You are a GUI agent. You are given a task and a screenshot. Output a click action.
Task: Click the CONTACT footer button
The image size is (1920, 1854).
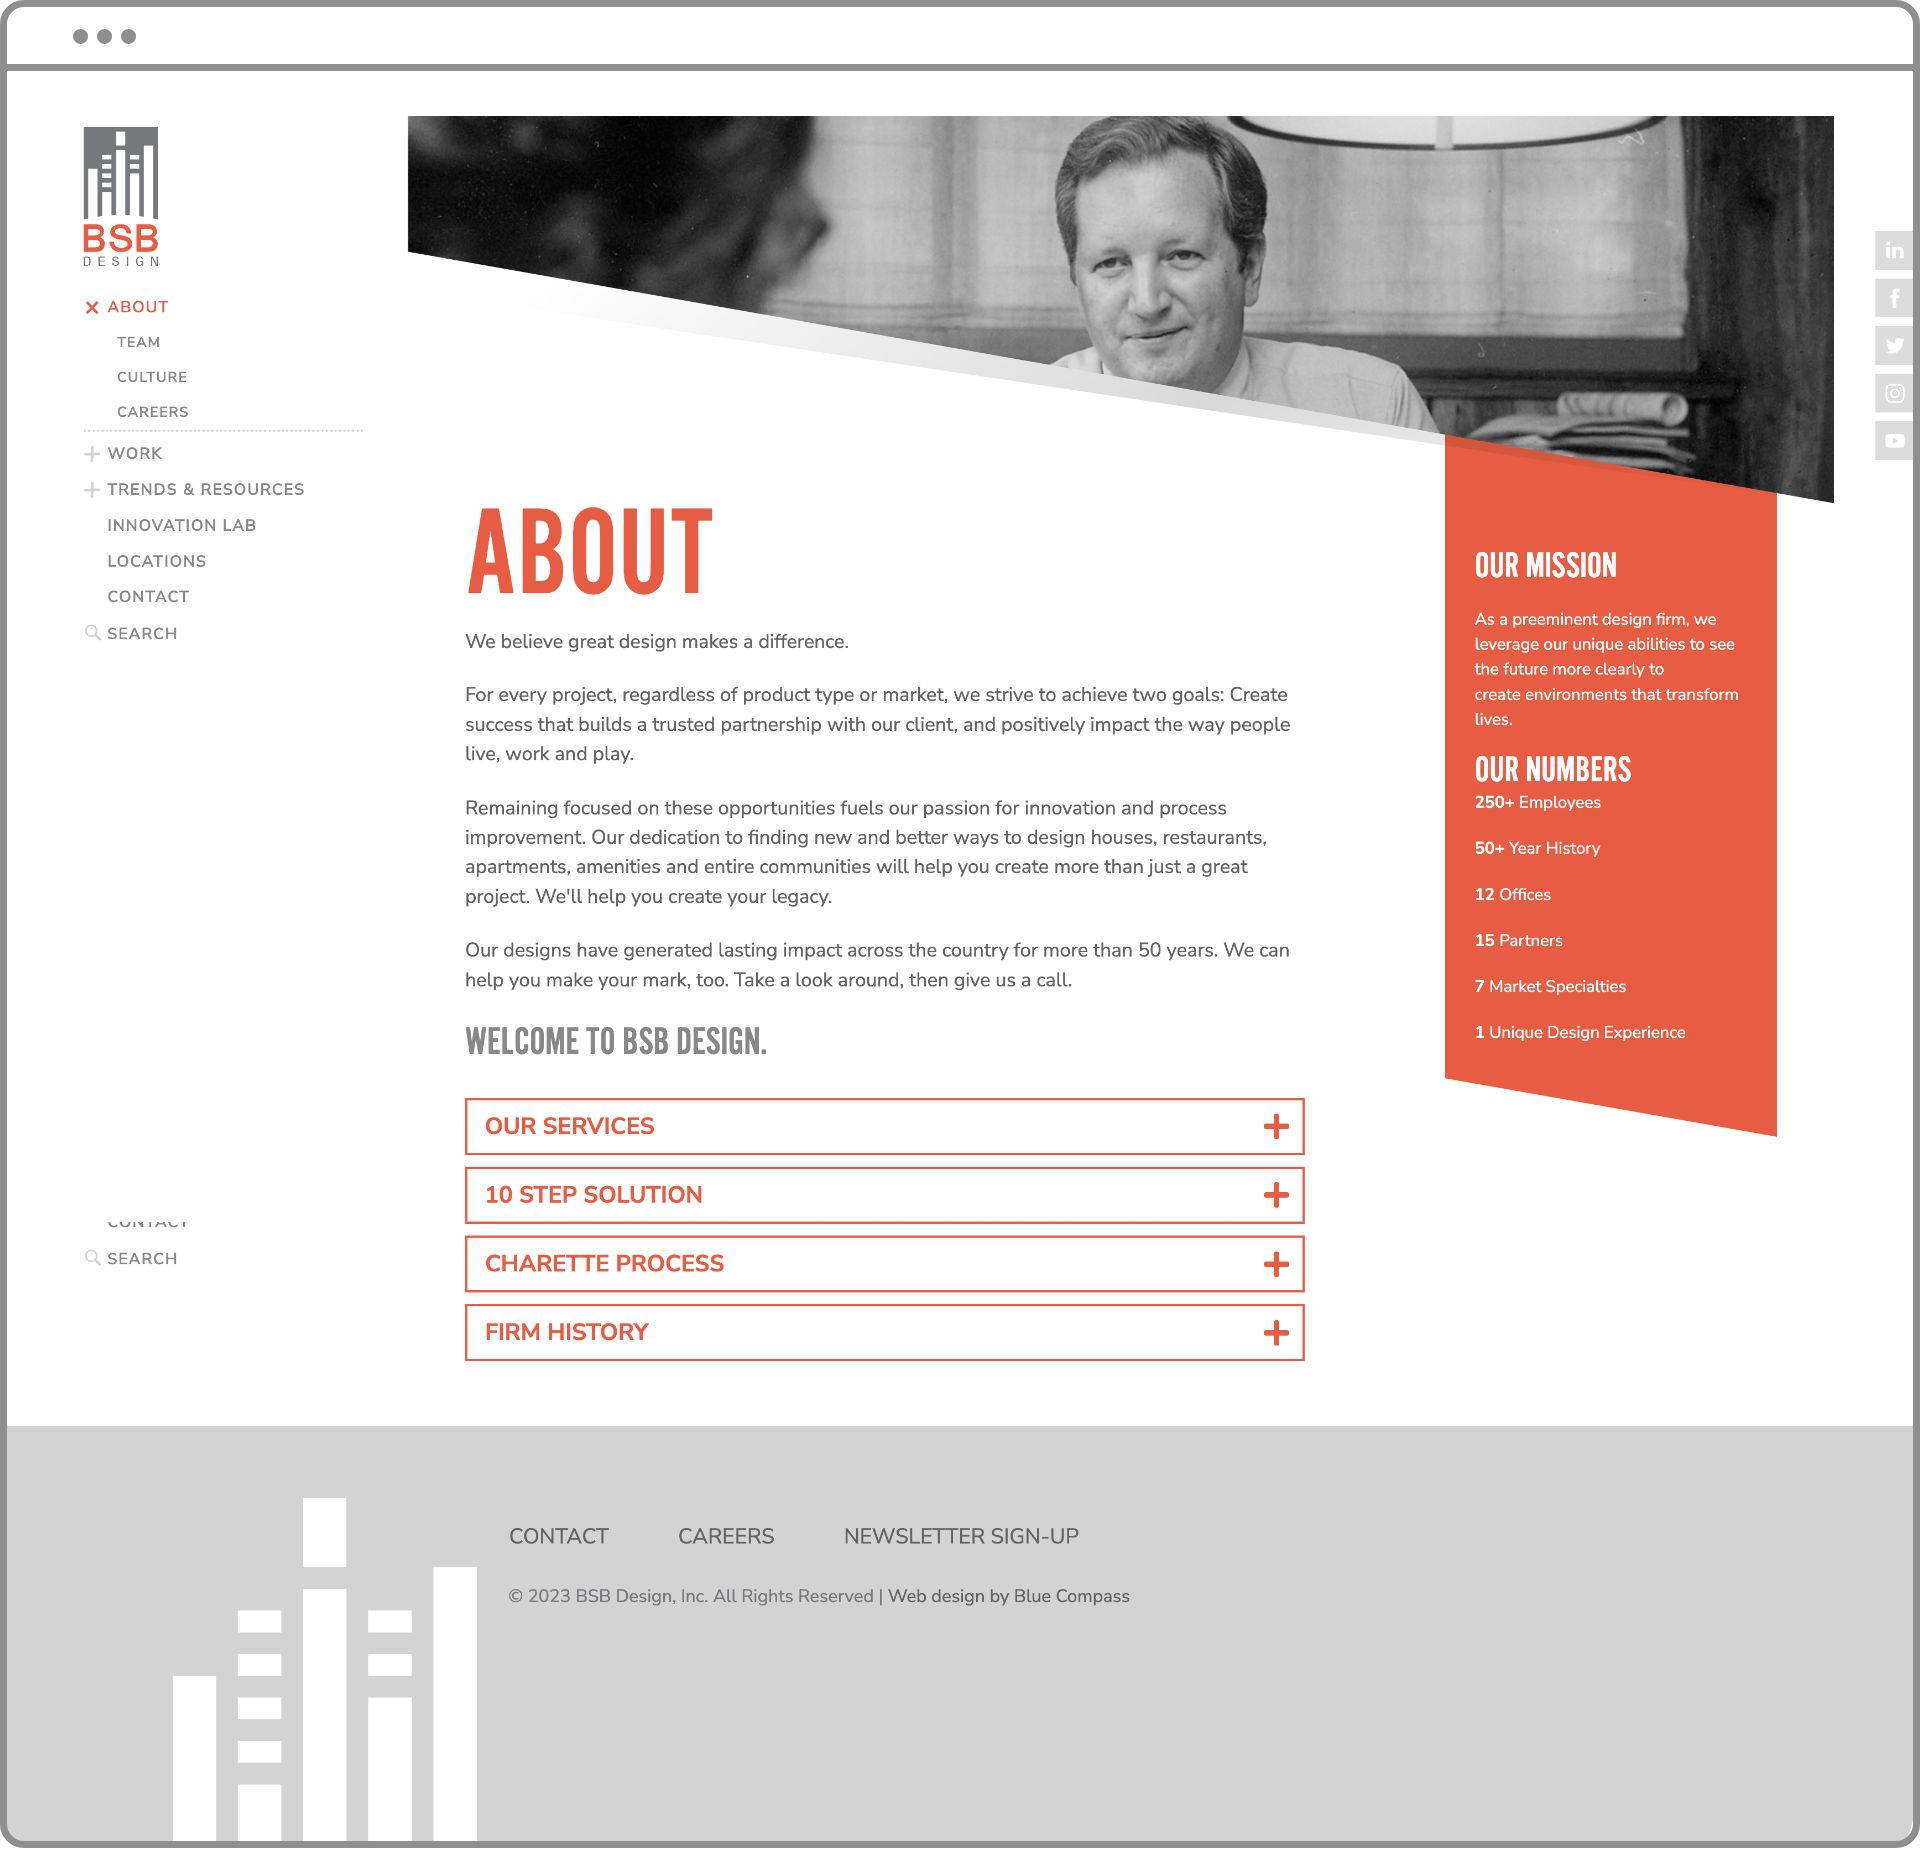pyautogui.click(x=557, y=1534)
